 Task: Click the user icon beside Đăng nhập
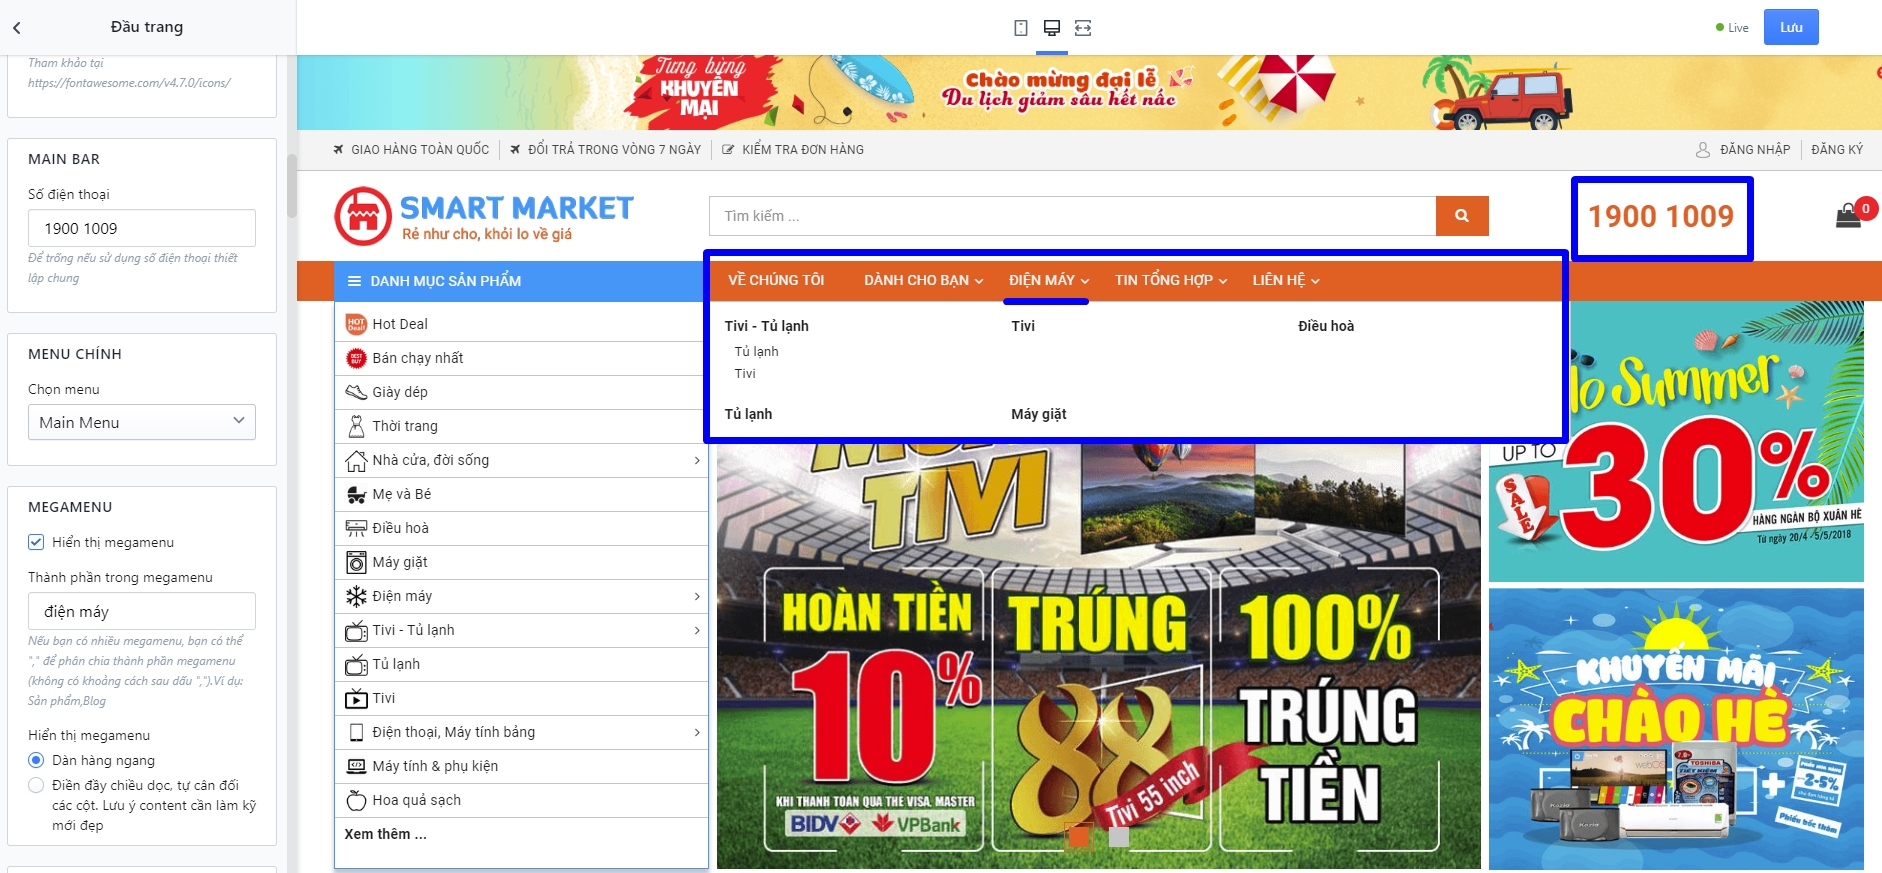[x=1703, y=149]
